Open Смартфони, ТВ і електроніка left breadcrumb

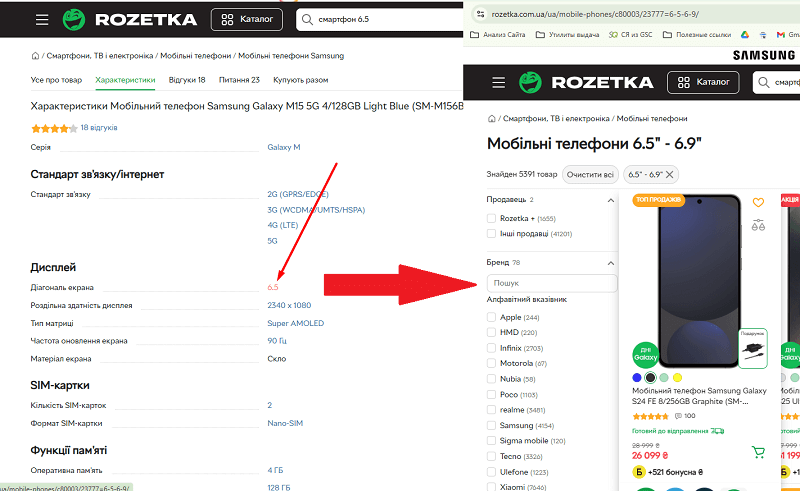coord(99,56)
